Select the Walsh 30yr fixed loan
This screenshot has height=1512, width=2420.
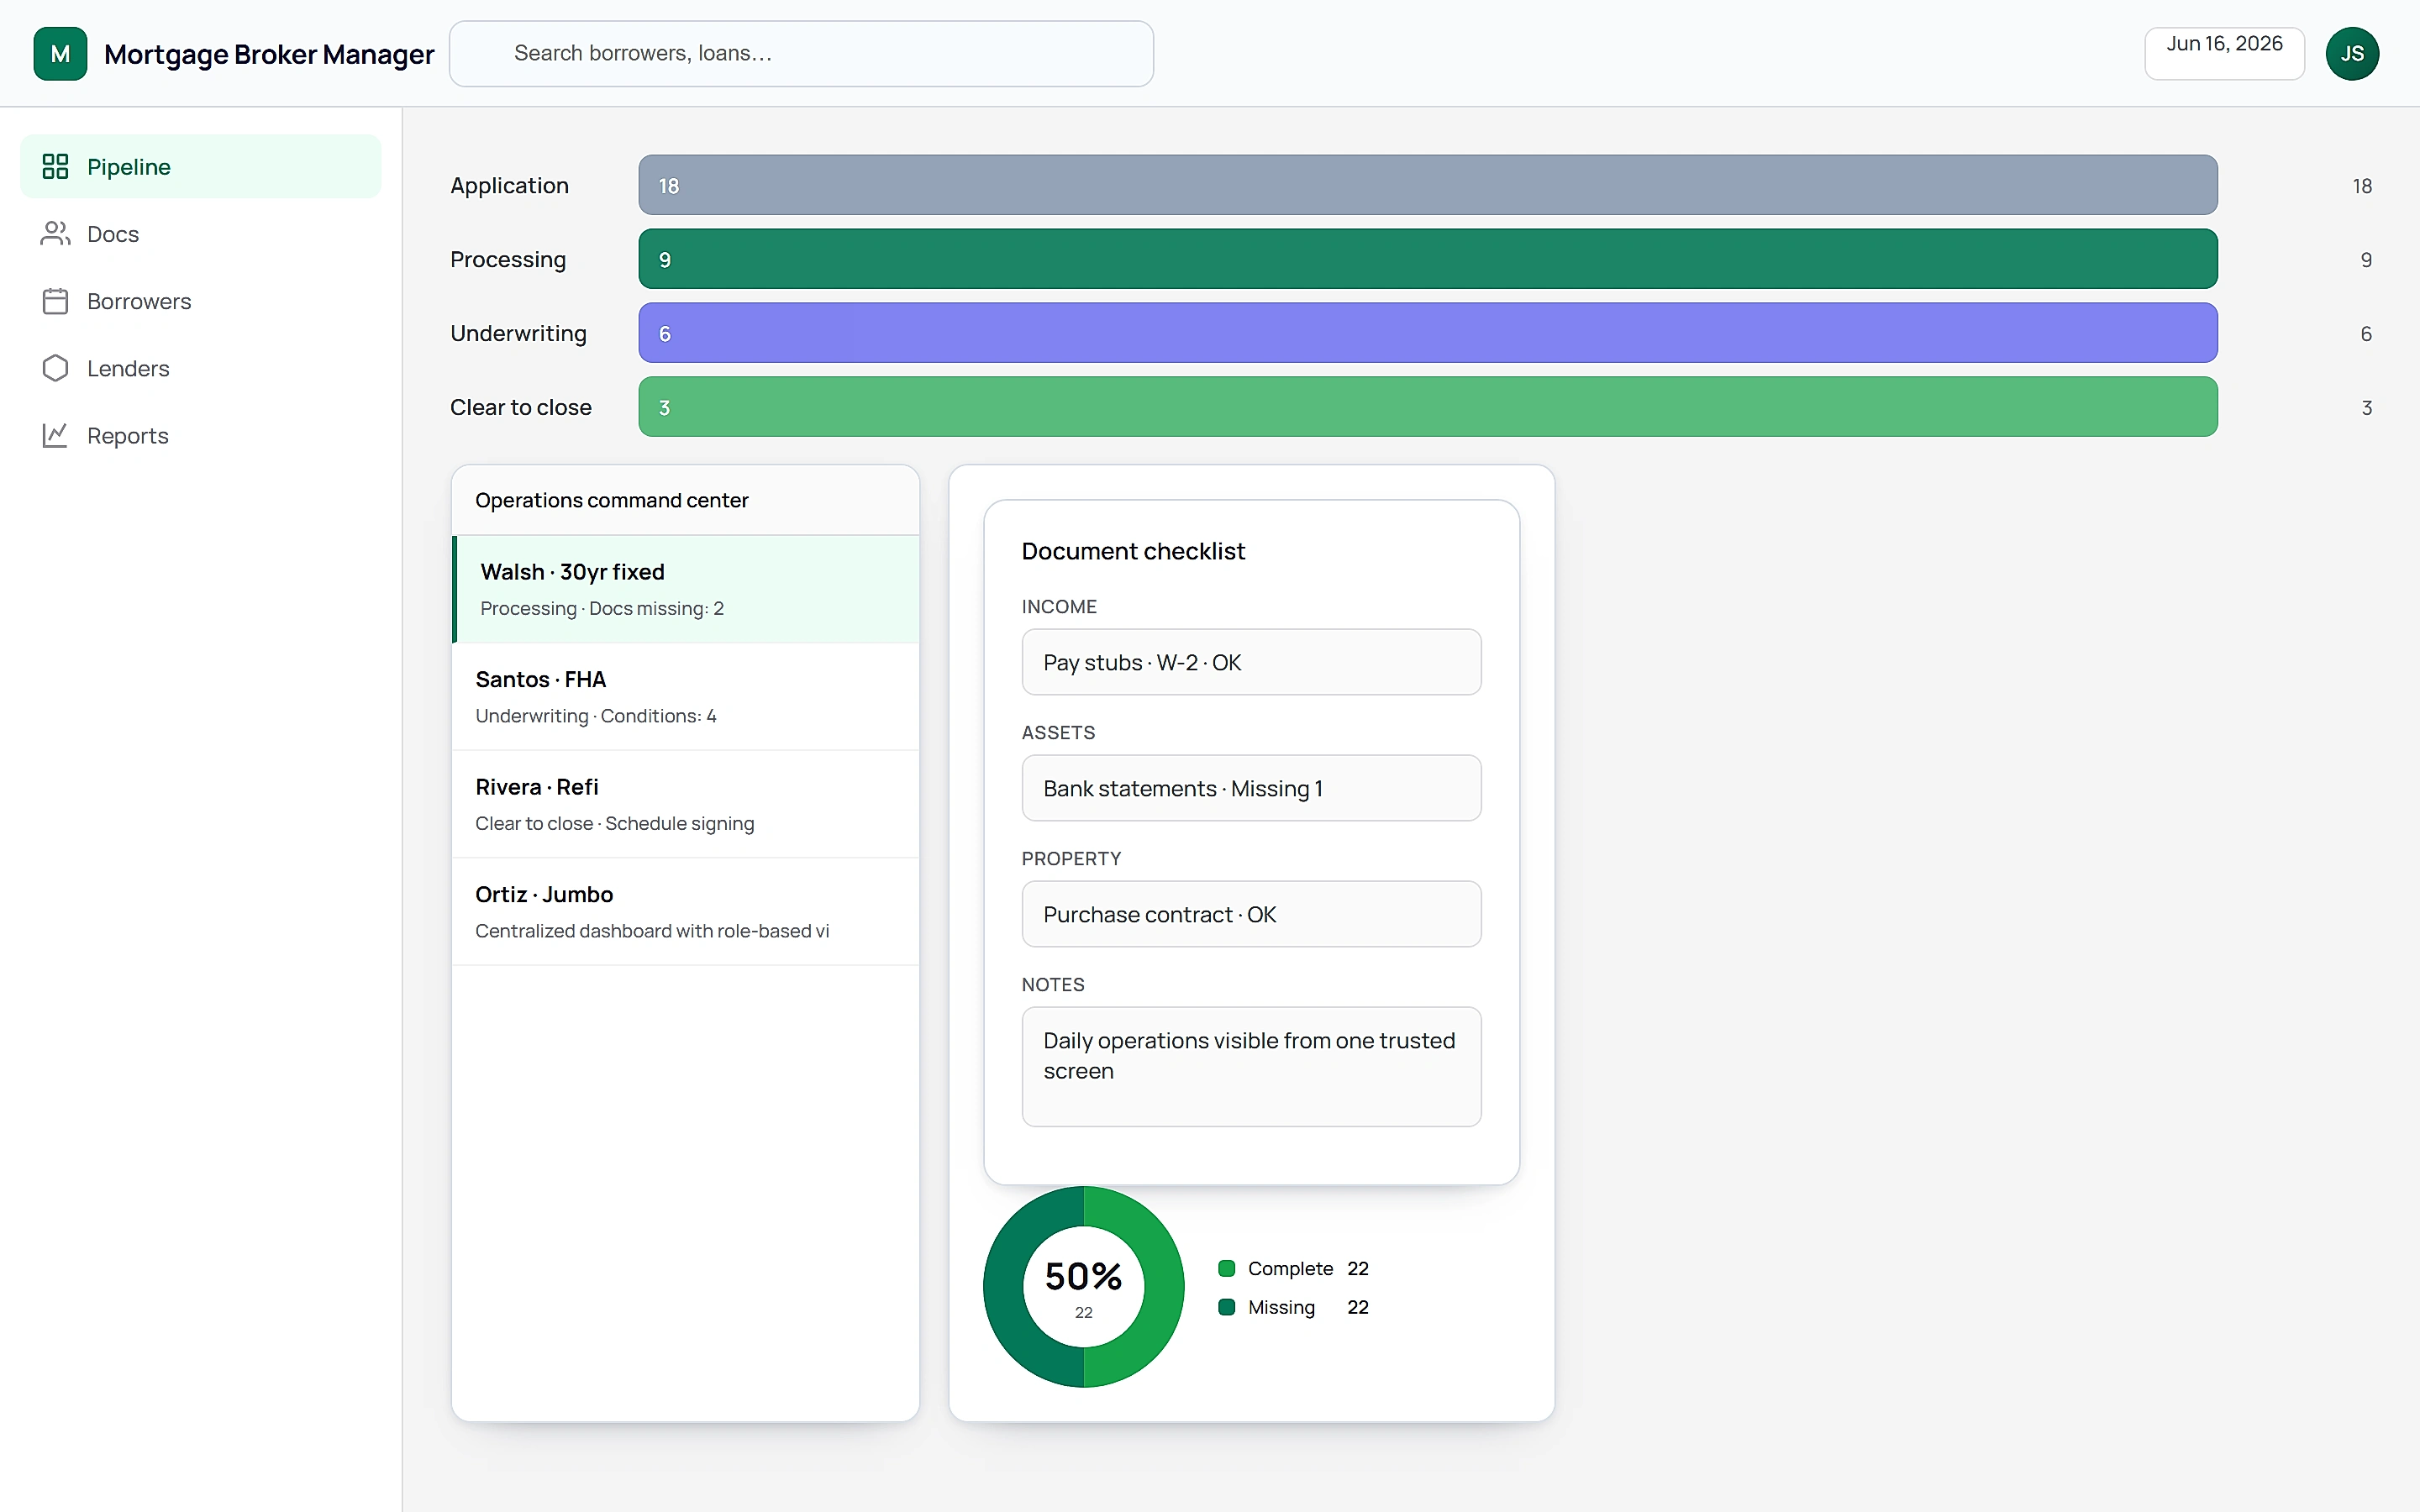[x=686, y=589]
